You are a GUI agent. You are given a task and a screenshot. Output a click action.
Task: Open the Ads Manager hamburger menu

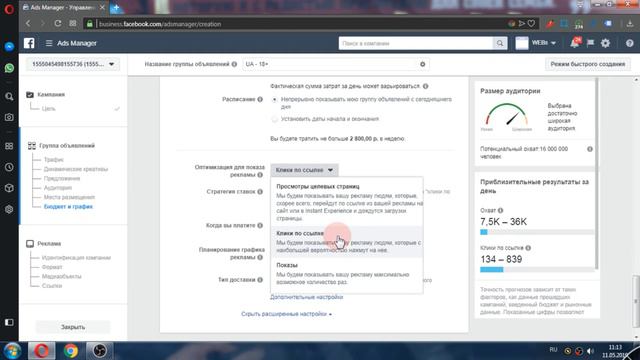(x=49, y=43)
